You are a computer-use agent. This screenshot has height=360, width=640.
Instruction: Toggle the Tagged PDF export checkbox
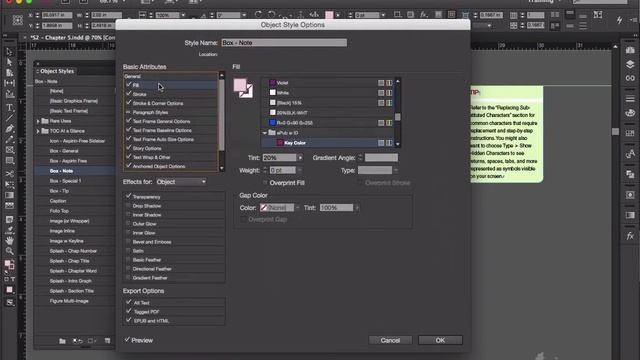click(129, 311)
